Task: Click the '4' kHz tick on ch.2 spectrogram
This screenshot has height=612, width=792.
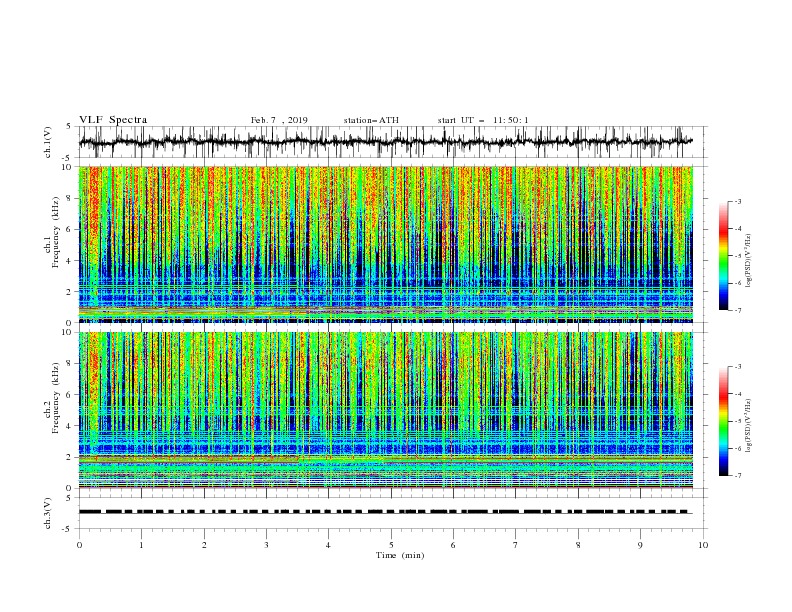Action: (x=70, y=426)
